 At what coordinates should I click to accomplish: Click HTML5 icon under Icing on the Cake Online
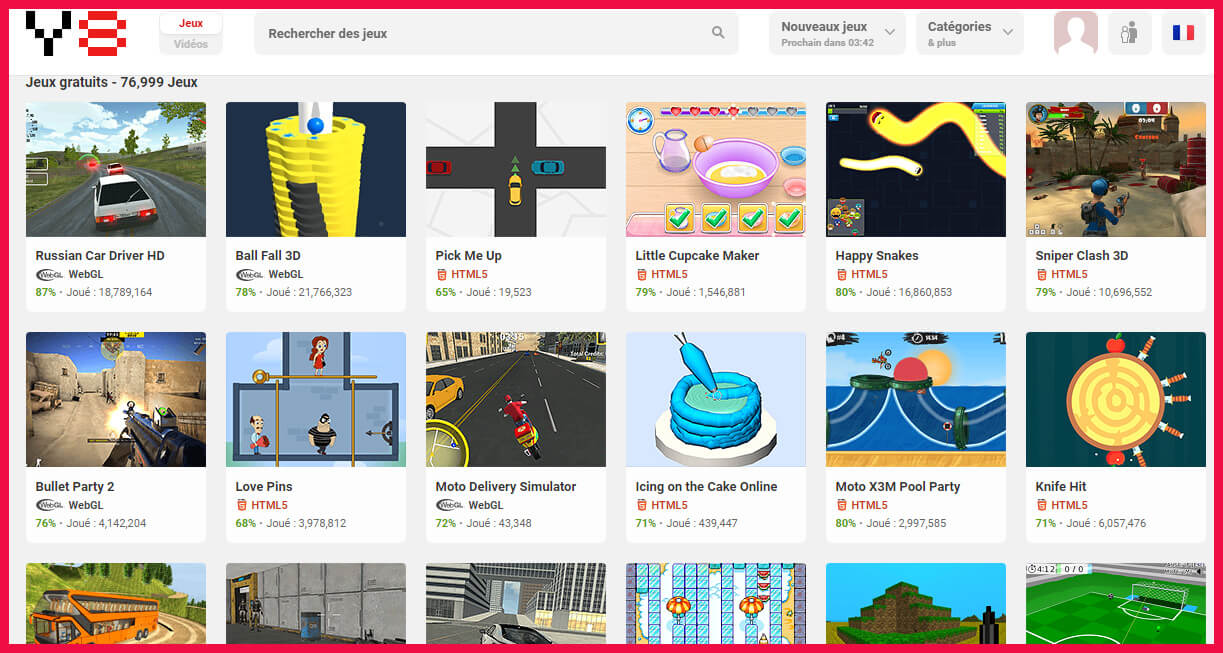click(x=641, y=505)
